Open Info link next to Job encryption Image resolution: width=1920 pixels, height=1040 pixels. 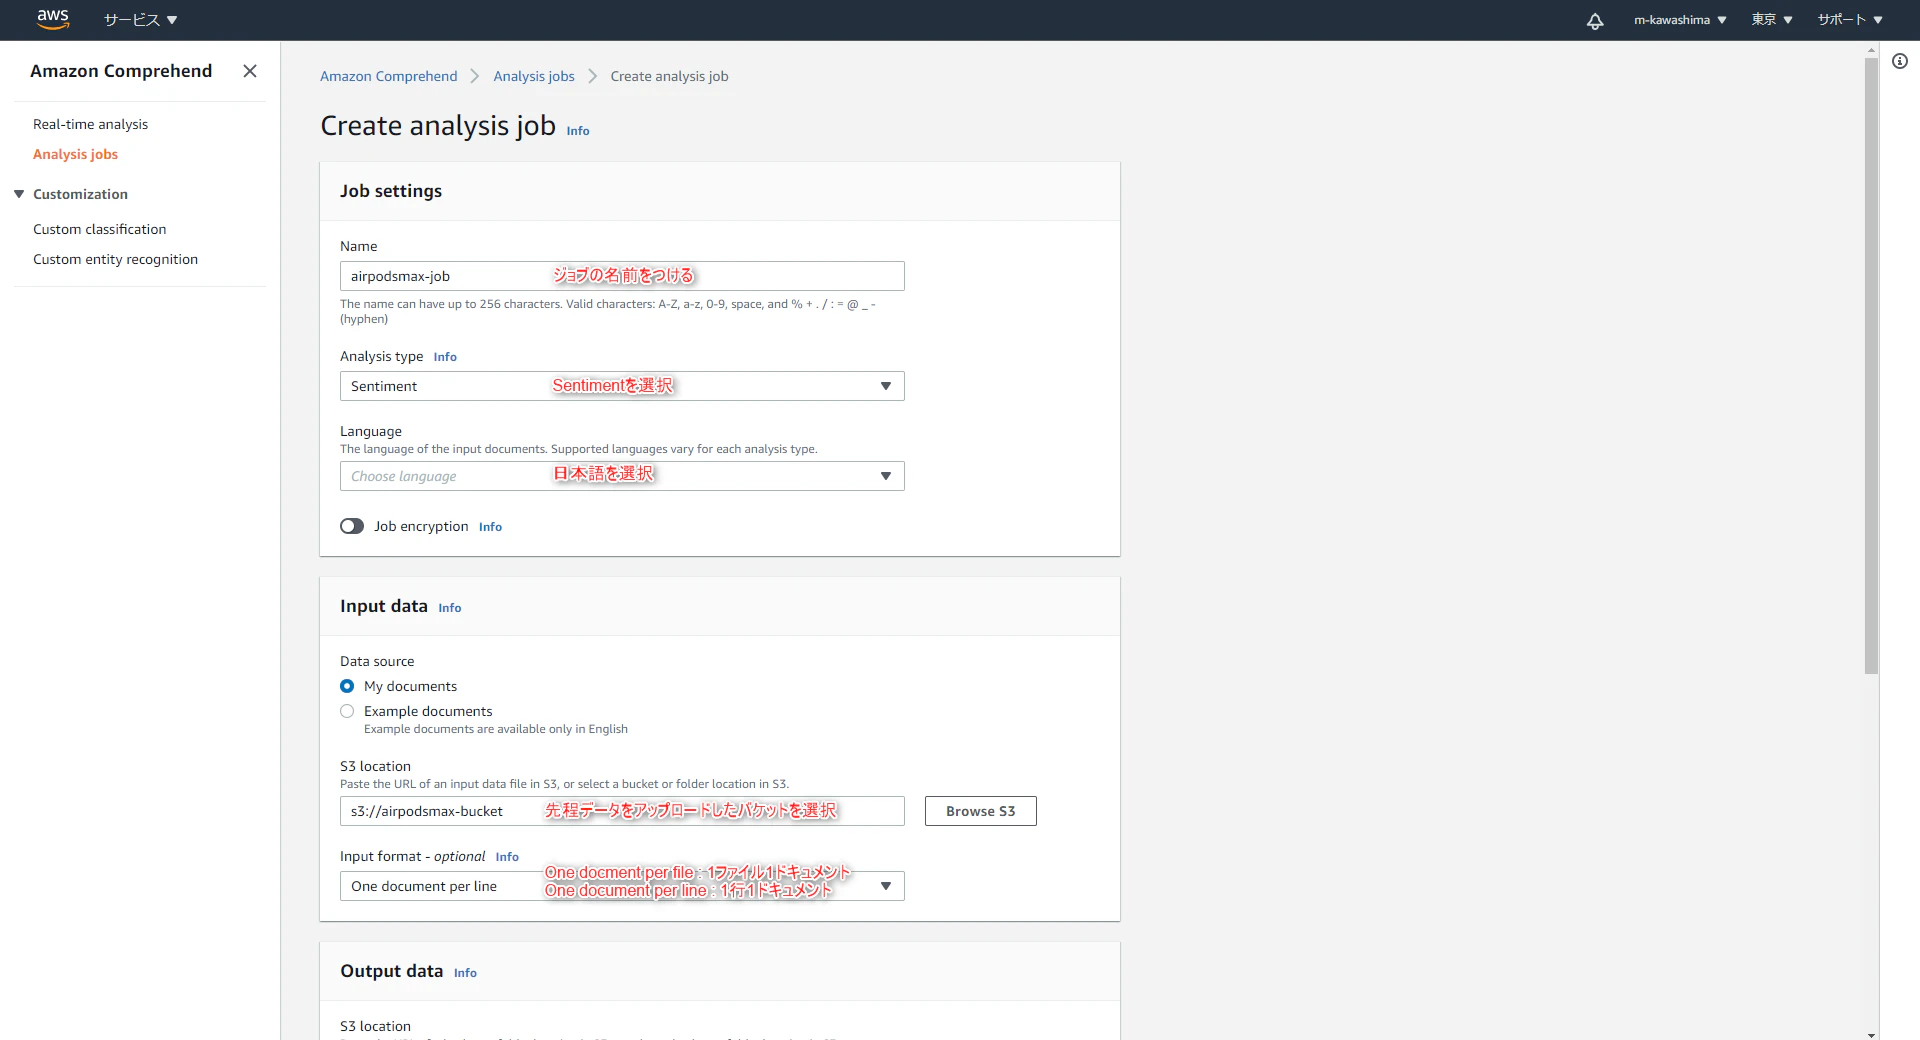coord(490,527)
